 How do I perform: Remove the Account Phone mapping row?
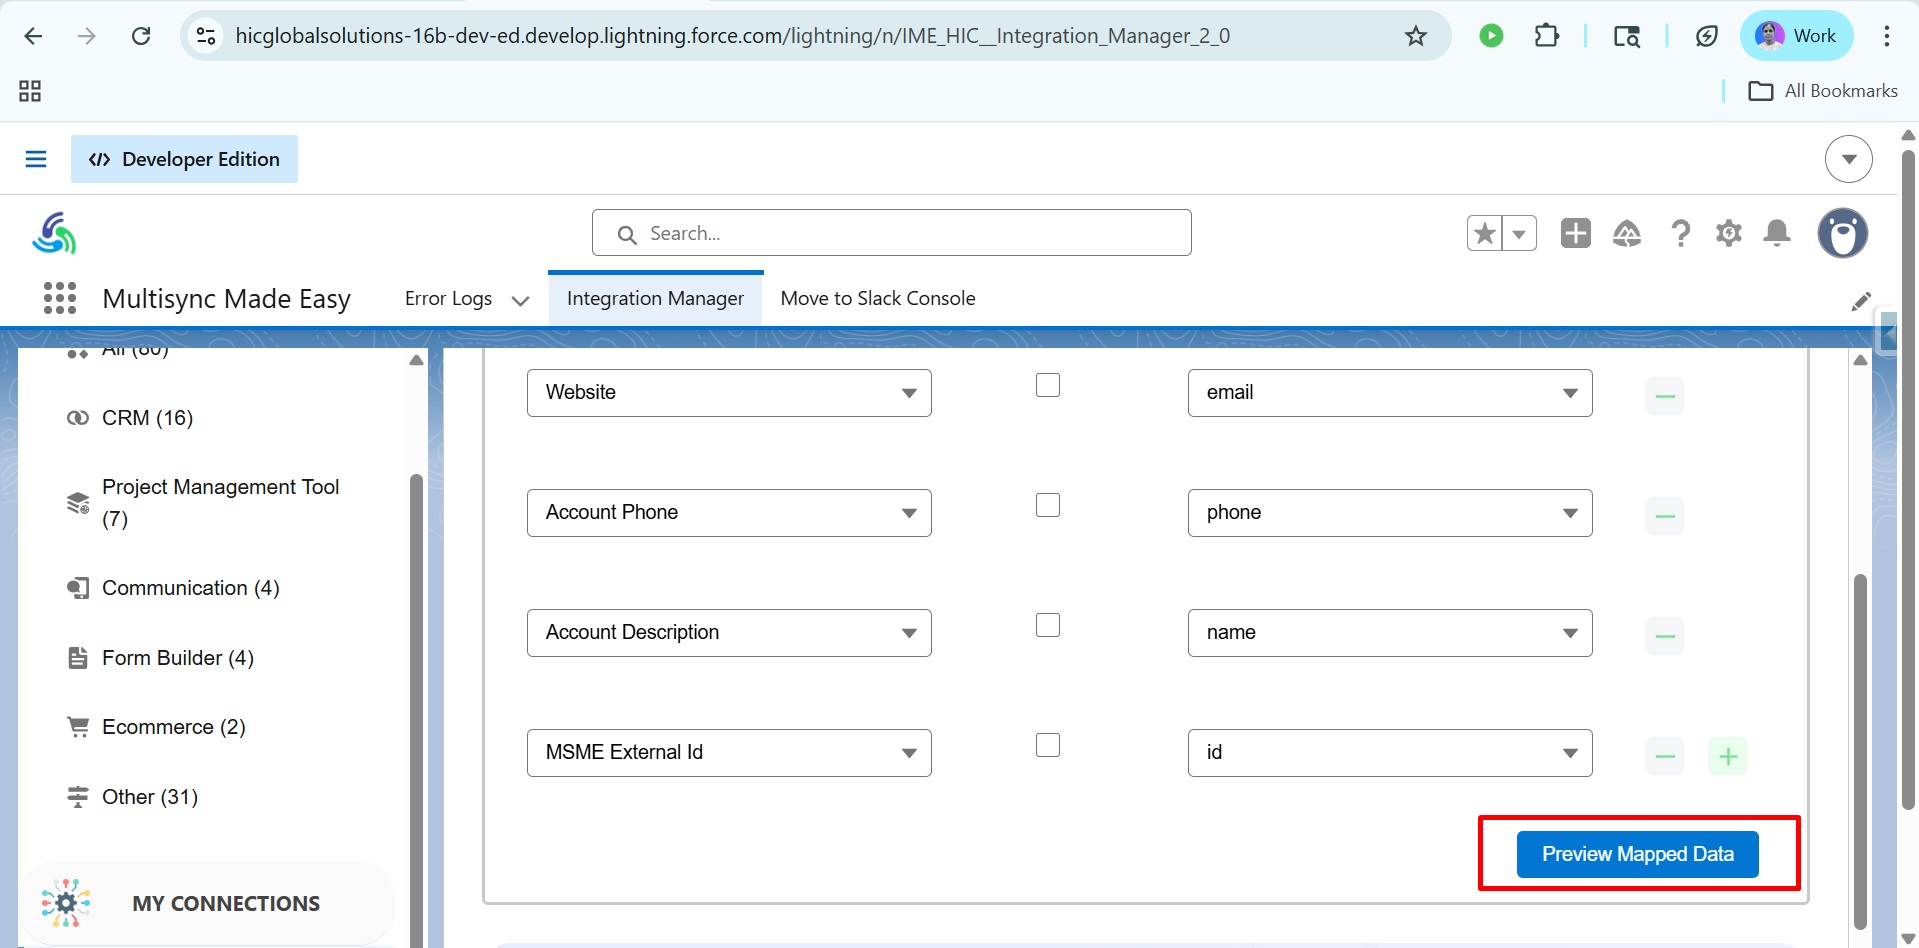tap(1665, 516)
